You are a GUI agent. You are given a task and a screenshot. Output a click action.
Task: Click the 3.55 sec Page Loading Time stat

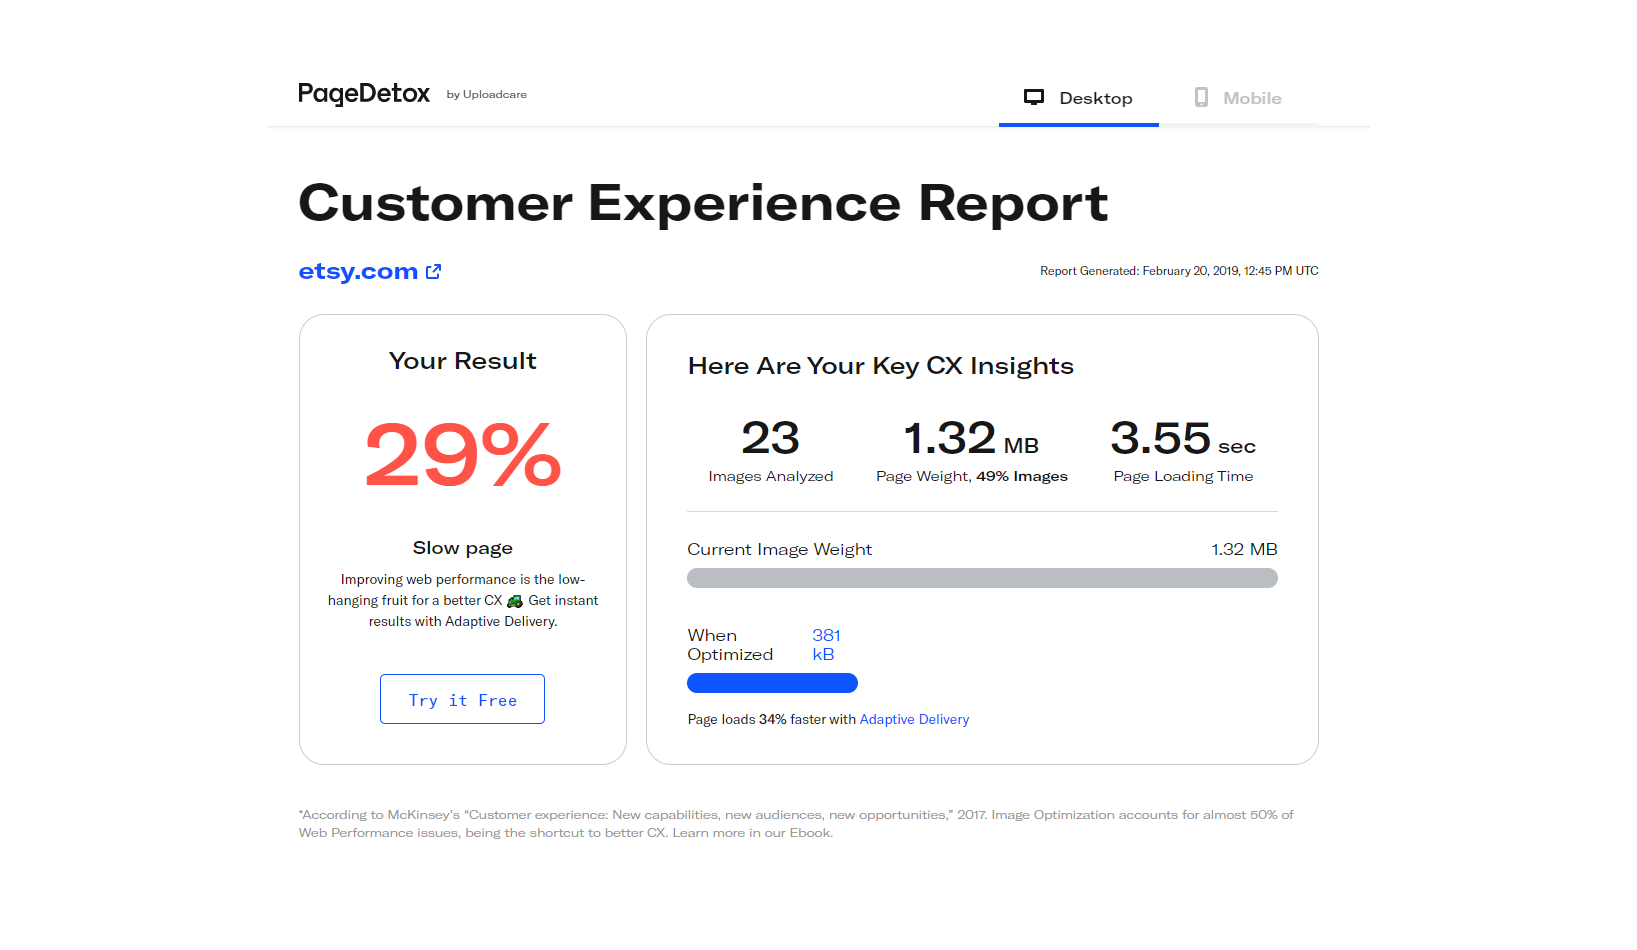pos(1183,445)
